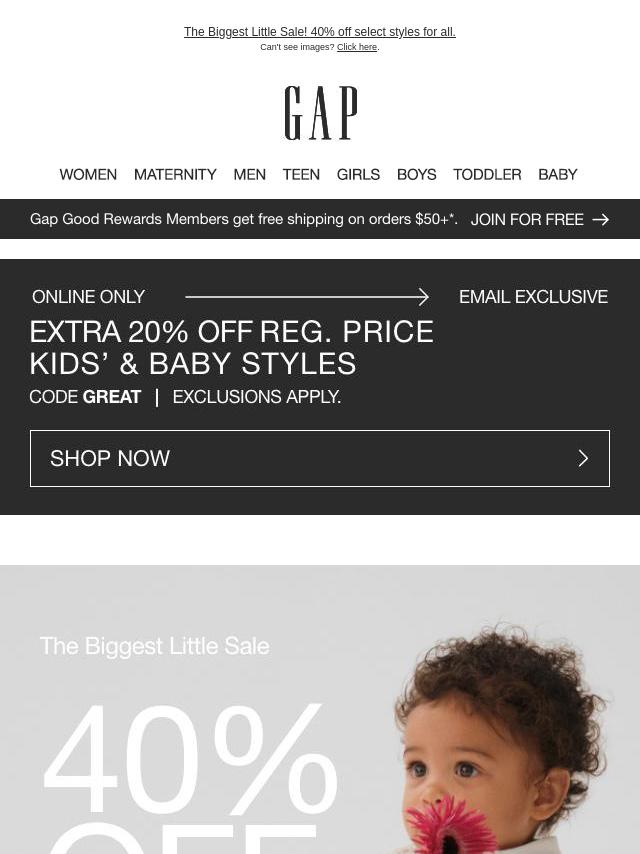This screenshot has width=640, height=854.
Task: Click the Extra 20% Off headline
Action: [231, 347]
